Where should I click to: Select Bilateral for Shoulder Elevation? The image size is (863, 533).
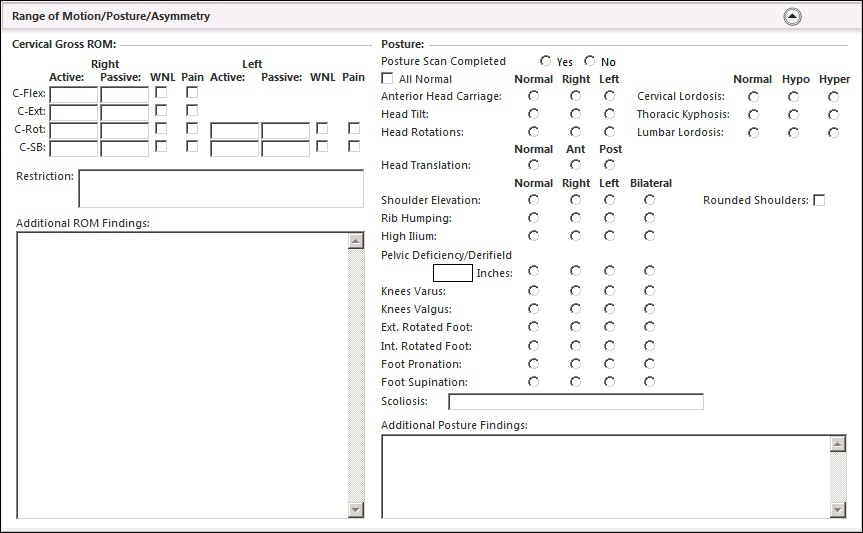pyautogui.click(x=649, y=200)
